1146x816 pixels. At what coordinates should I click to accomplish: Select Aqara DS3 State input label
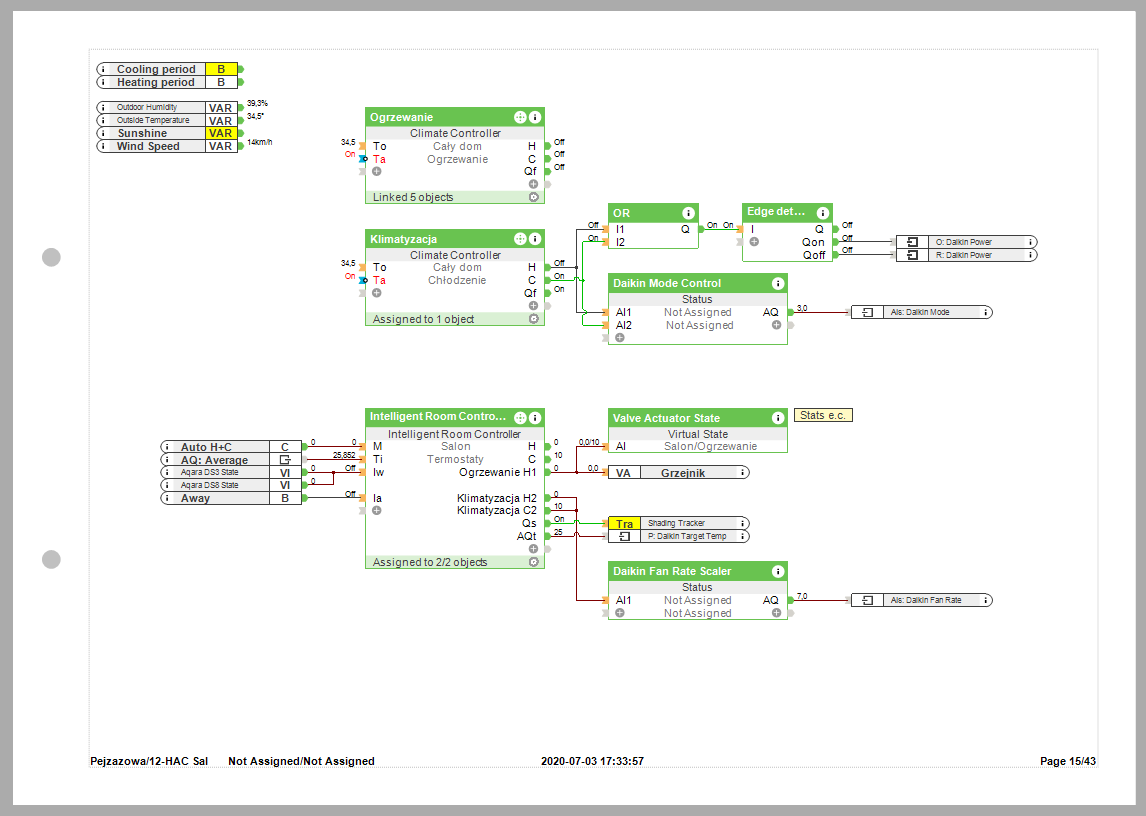tap(209, 472)
